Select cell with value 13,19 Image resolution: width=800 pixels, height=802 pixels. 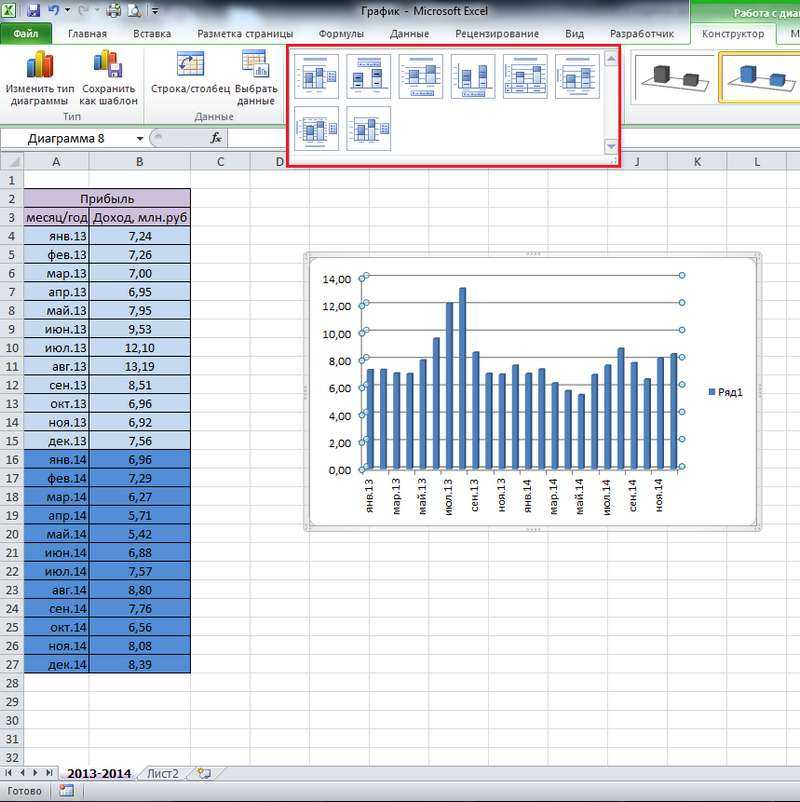click(x=140, y=366)
